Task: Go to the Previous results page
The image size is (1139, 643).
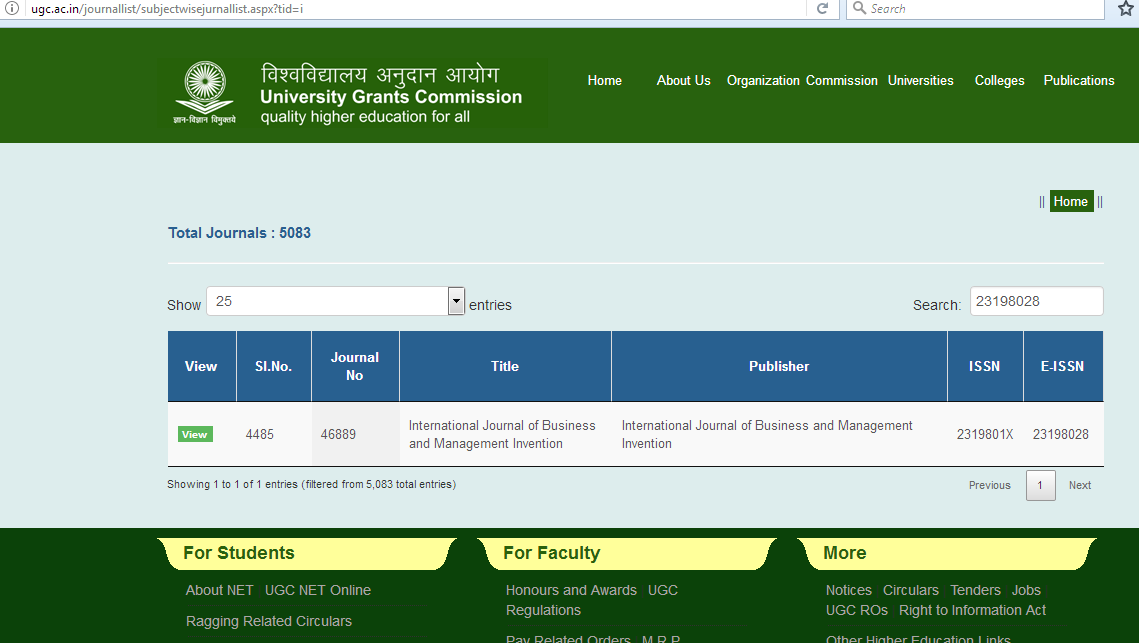Action: 989,485
